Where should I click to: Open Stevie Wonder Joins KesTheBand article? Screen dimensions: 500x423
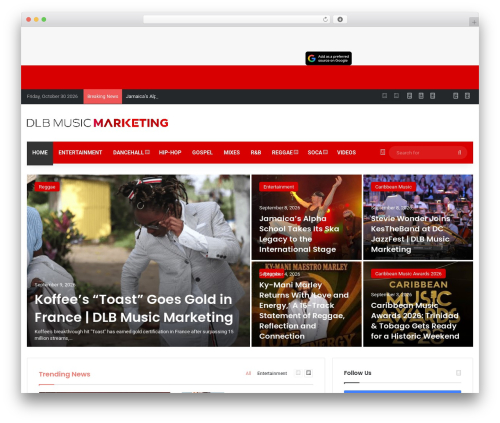point(410,234)
